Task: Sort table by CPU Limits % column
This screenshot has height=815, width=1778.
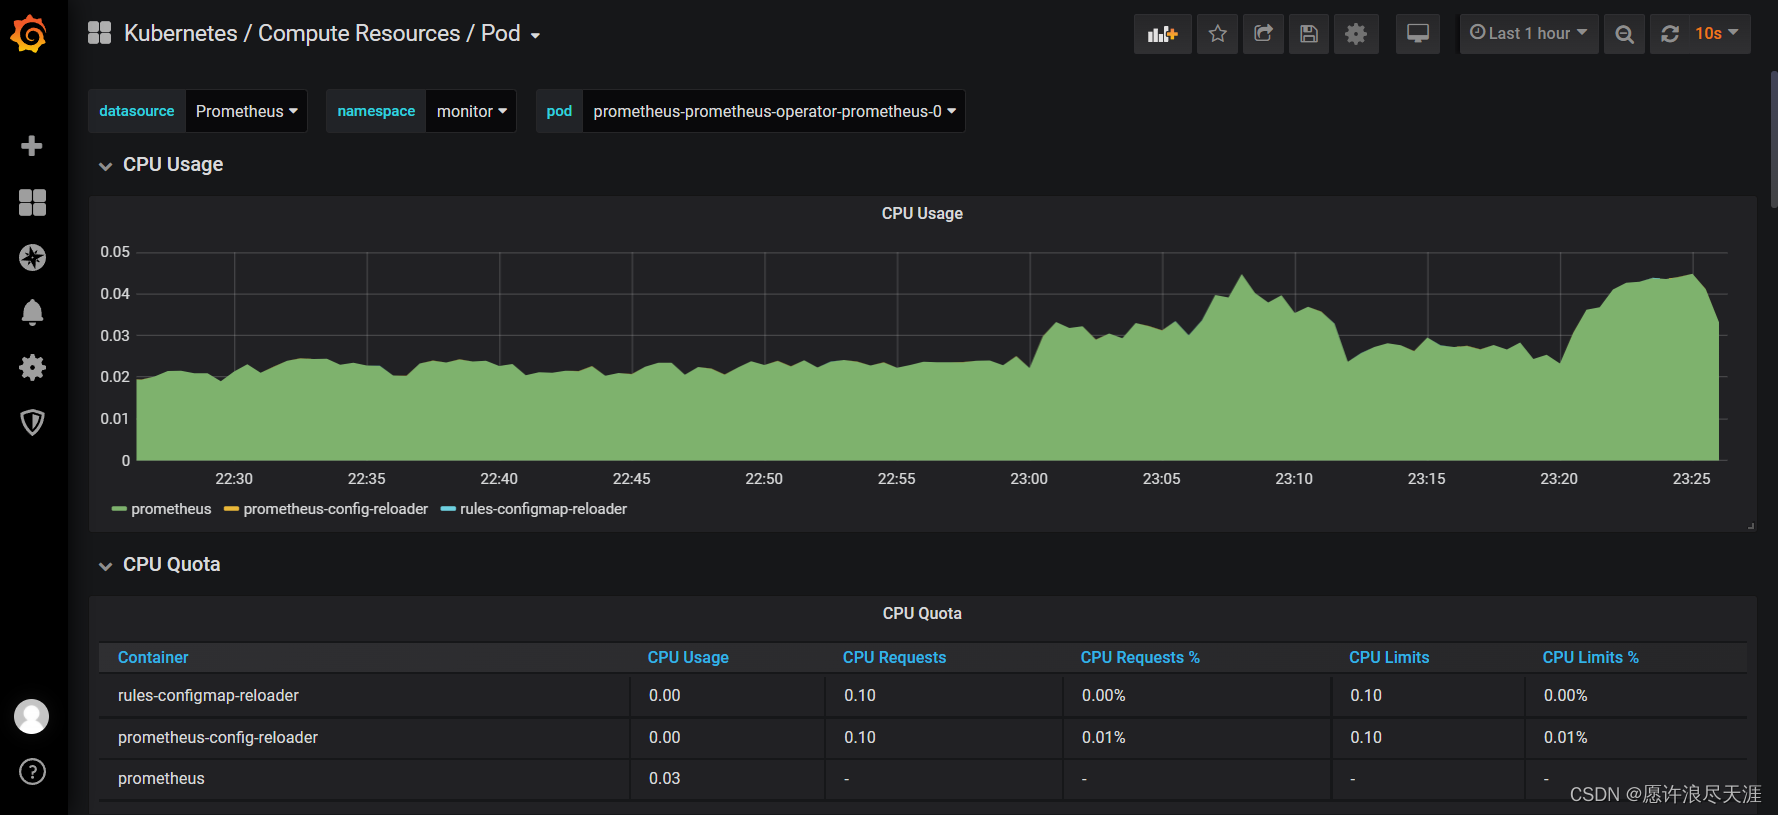Action: (x=1590, y=657)
